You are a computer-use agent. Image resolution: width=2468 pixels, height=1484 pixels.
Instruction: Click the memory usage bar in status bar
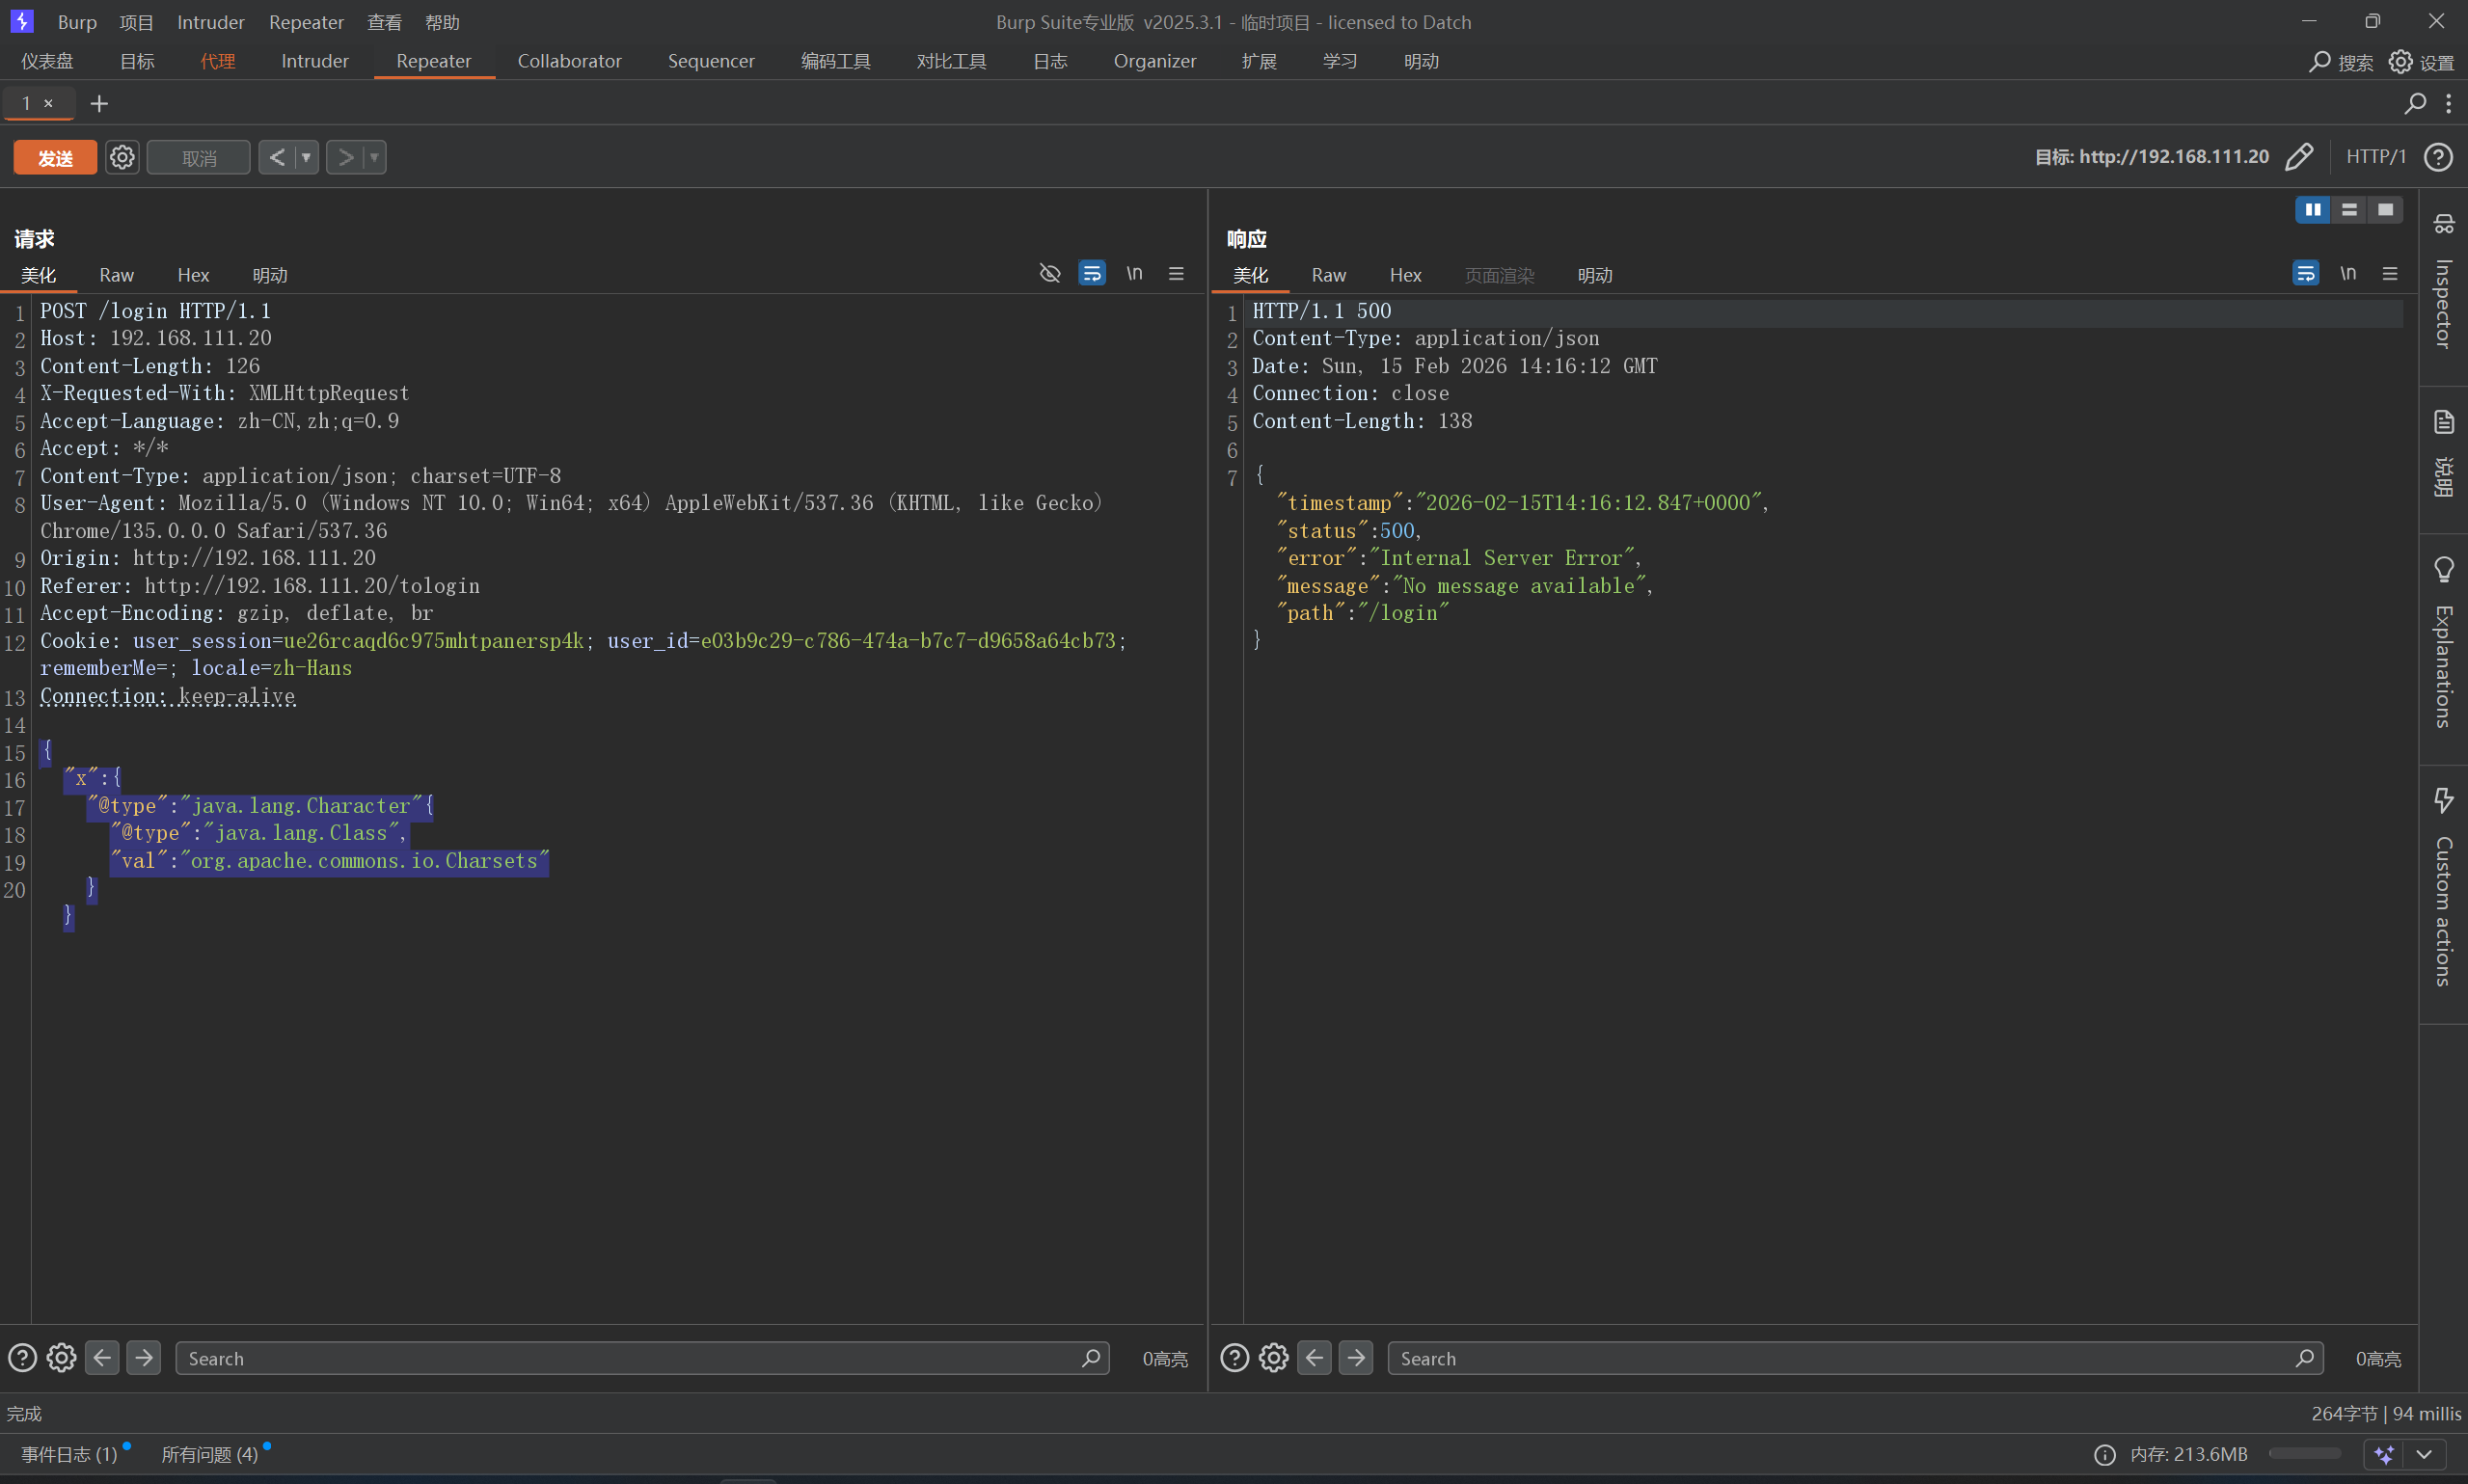(2304, 1454)
